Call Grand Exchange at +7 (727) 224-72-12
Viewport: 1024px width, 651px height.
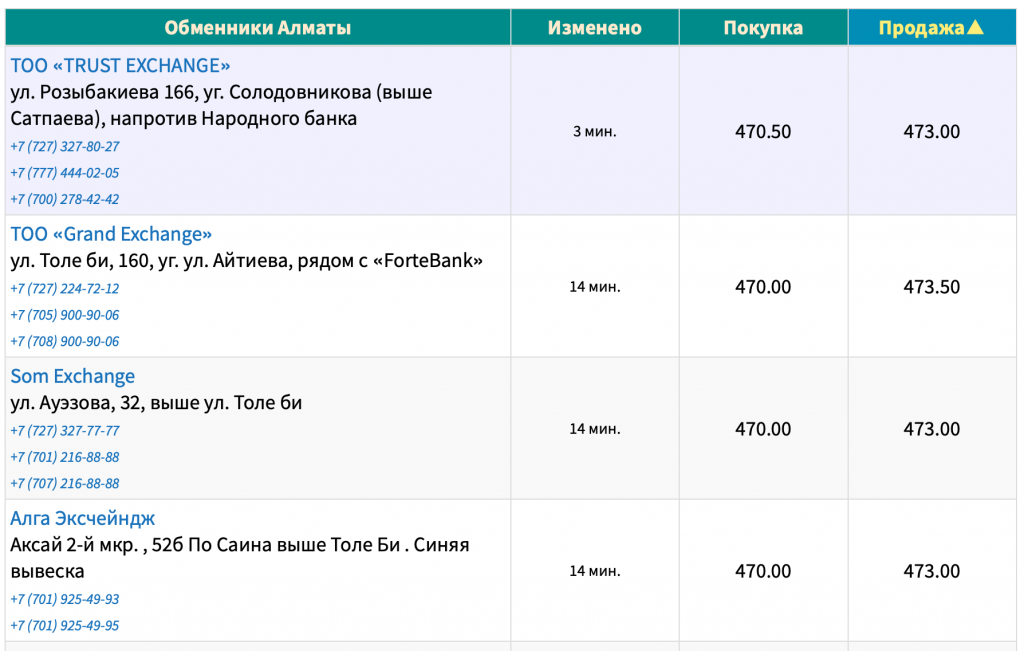tap(65, 289)
